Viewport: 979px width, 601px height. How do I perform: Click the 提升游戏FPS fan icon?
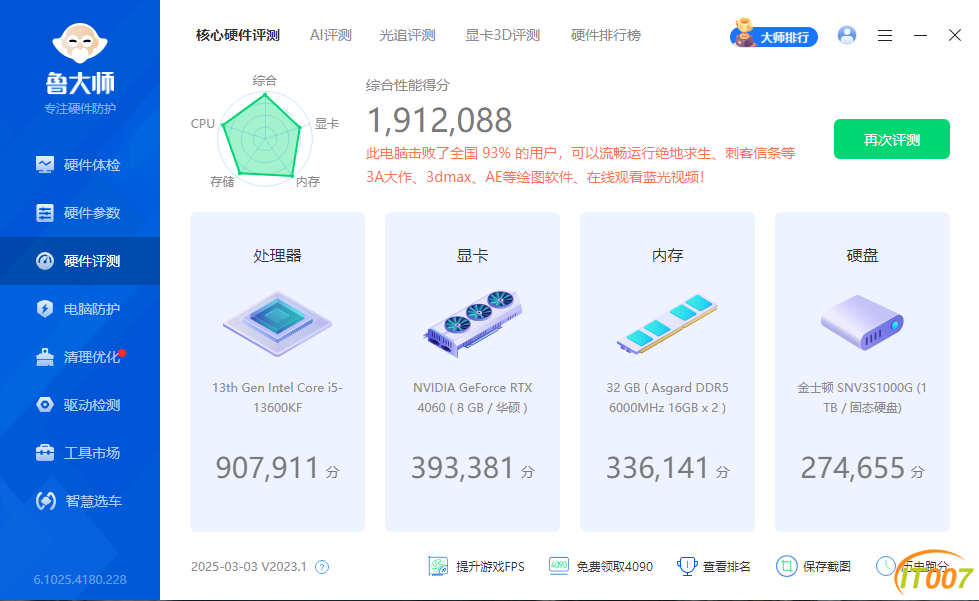[438, 566]
